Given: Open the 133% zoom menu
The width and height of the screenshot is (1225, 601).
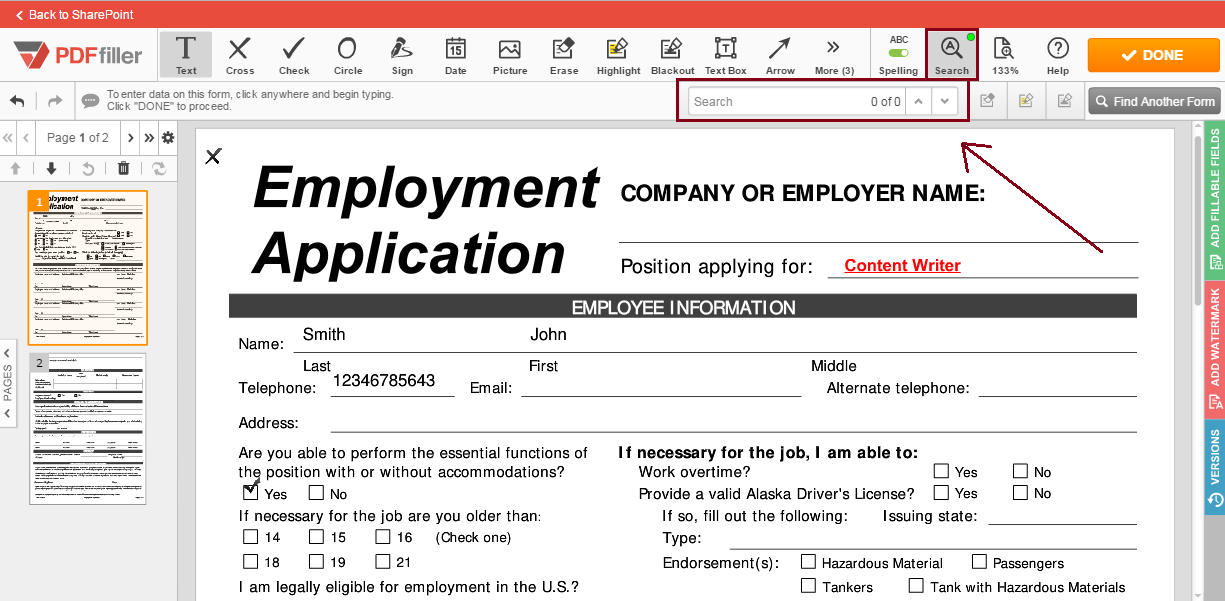Looking at the screenshot, I should click(x=1005, y=55).
